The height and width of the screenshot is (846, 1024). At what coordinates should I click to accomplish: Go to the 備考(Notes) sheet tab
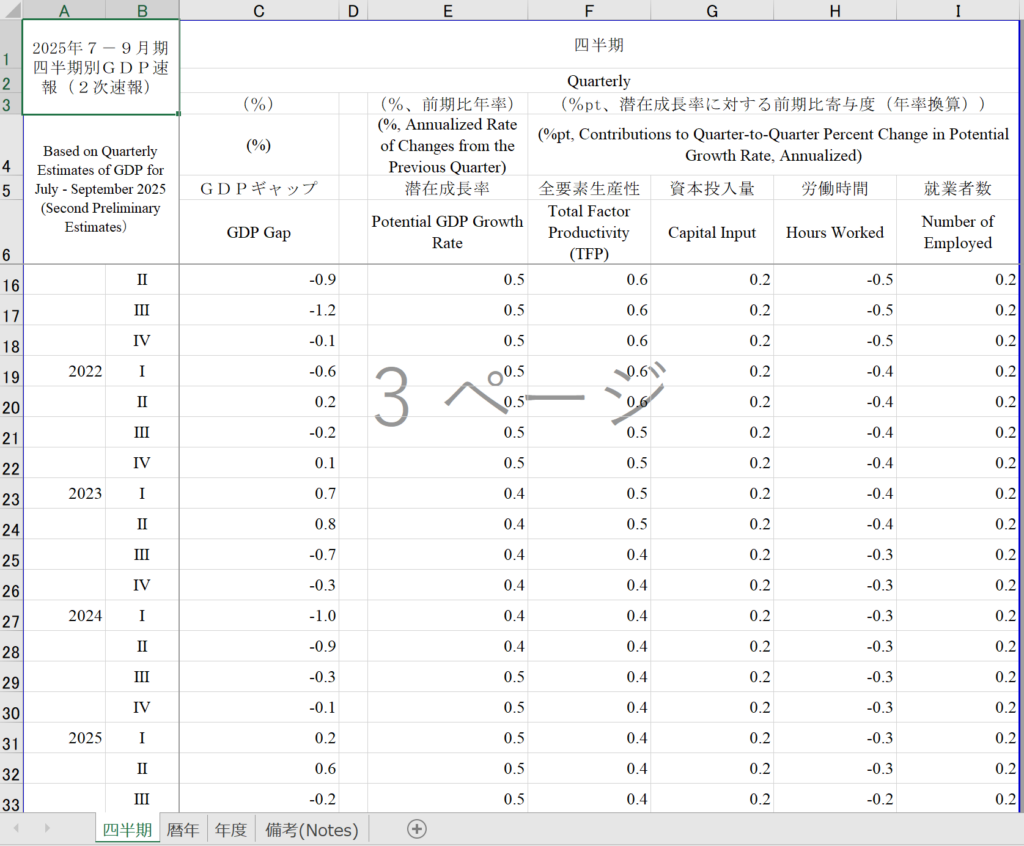[x=311, y=829]
